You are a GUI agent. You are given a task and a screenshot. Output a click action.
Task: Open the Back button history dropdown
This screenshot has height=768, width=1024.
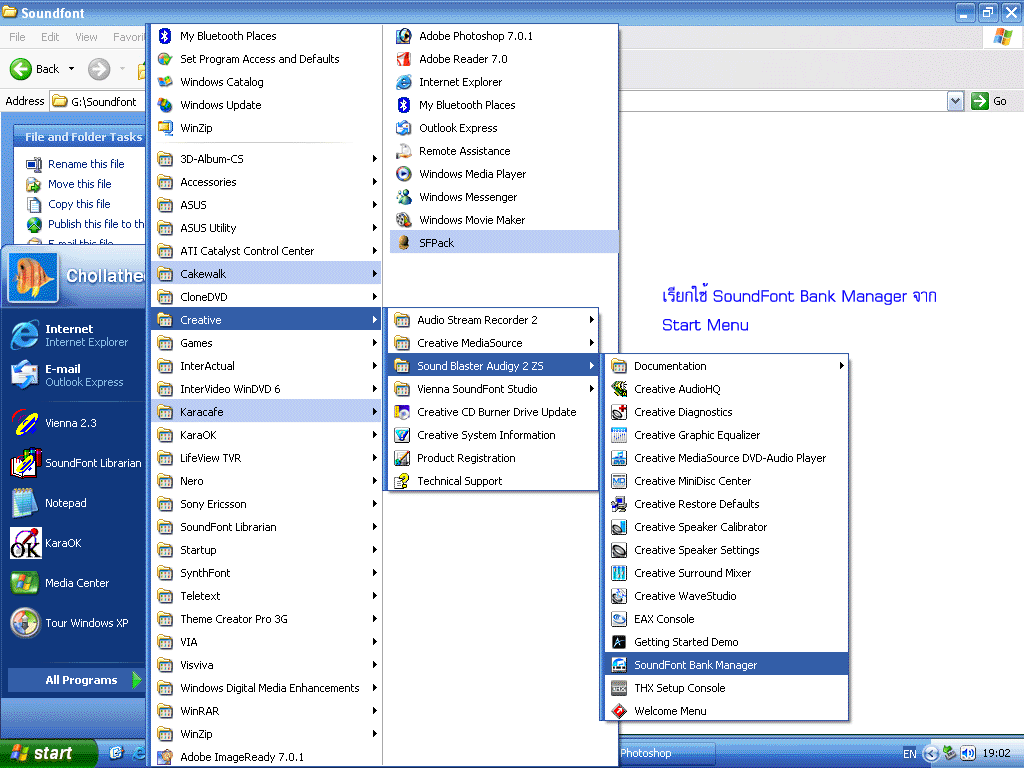[71, 69]
